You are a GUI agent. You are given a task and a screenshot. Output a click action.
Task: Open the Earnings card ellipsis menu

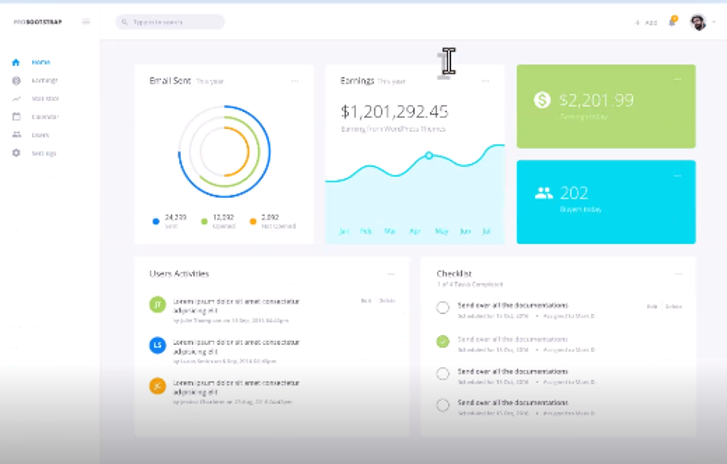pyautogui.click(x=486, y=81)
